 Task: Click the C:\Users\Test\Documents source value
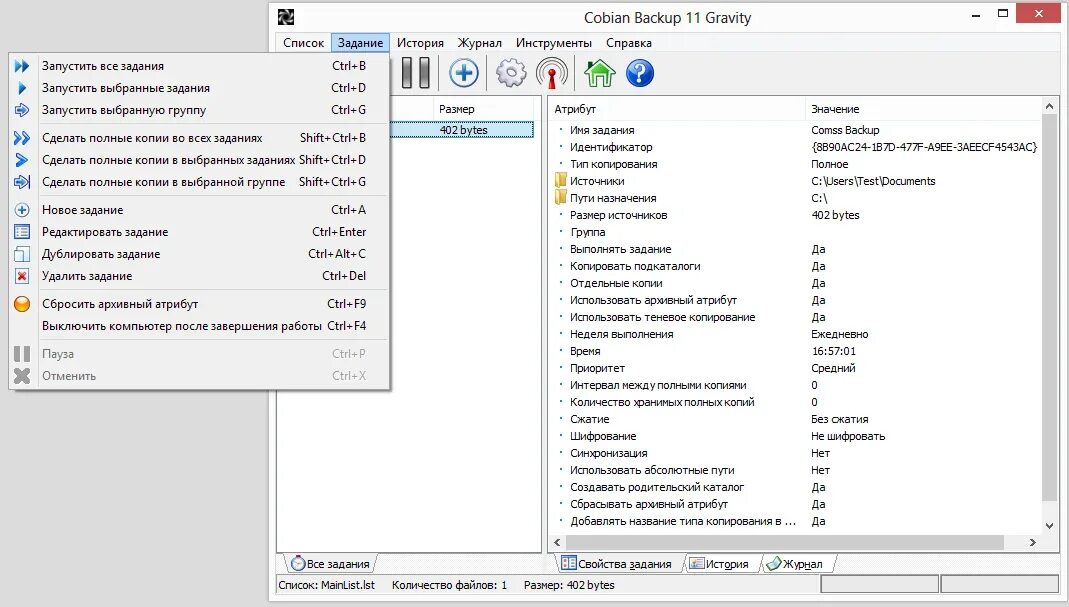(x=873, y=181)
